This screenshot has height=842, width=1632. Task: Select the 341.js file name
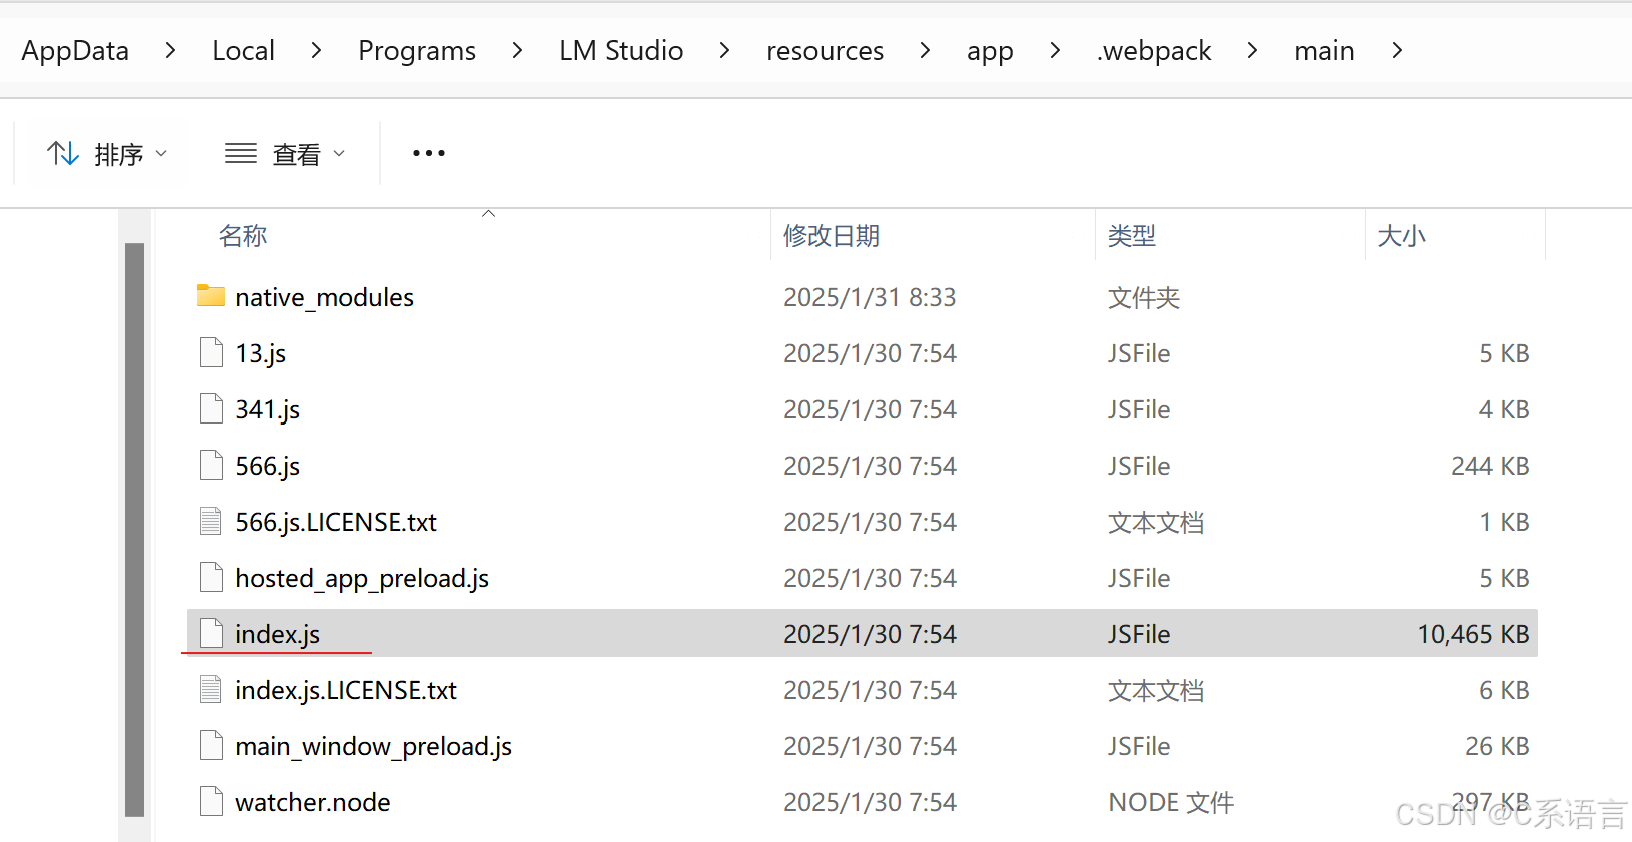tap(267, 409)
